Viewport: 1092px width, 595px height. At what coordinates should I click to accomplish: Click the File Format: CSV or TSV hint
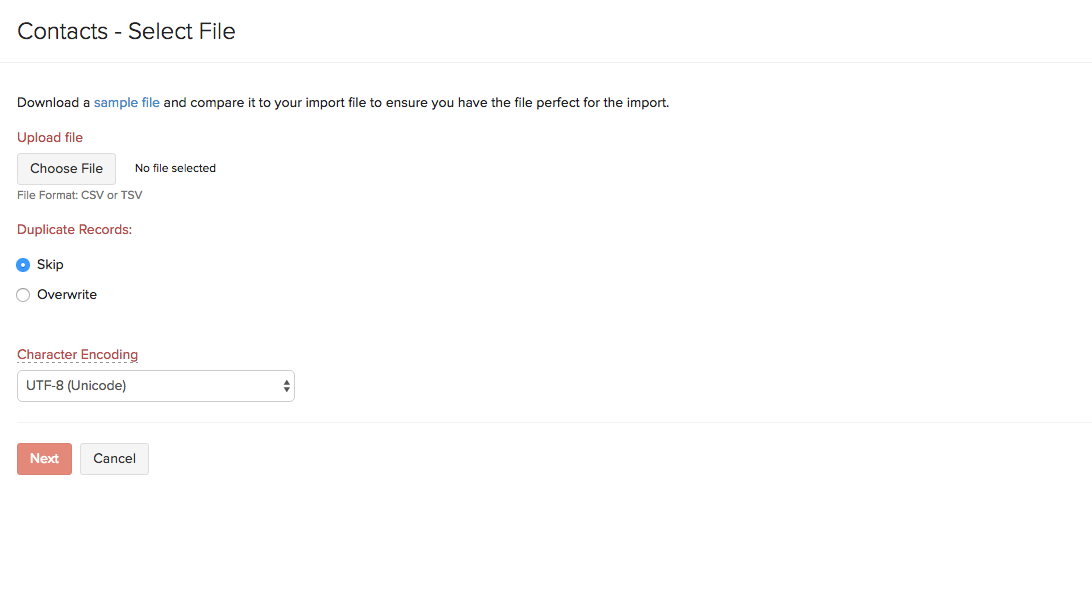pyautogui.click(x=79, y=195)
